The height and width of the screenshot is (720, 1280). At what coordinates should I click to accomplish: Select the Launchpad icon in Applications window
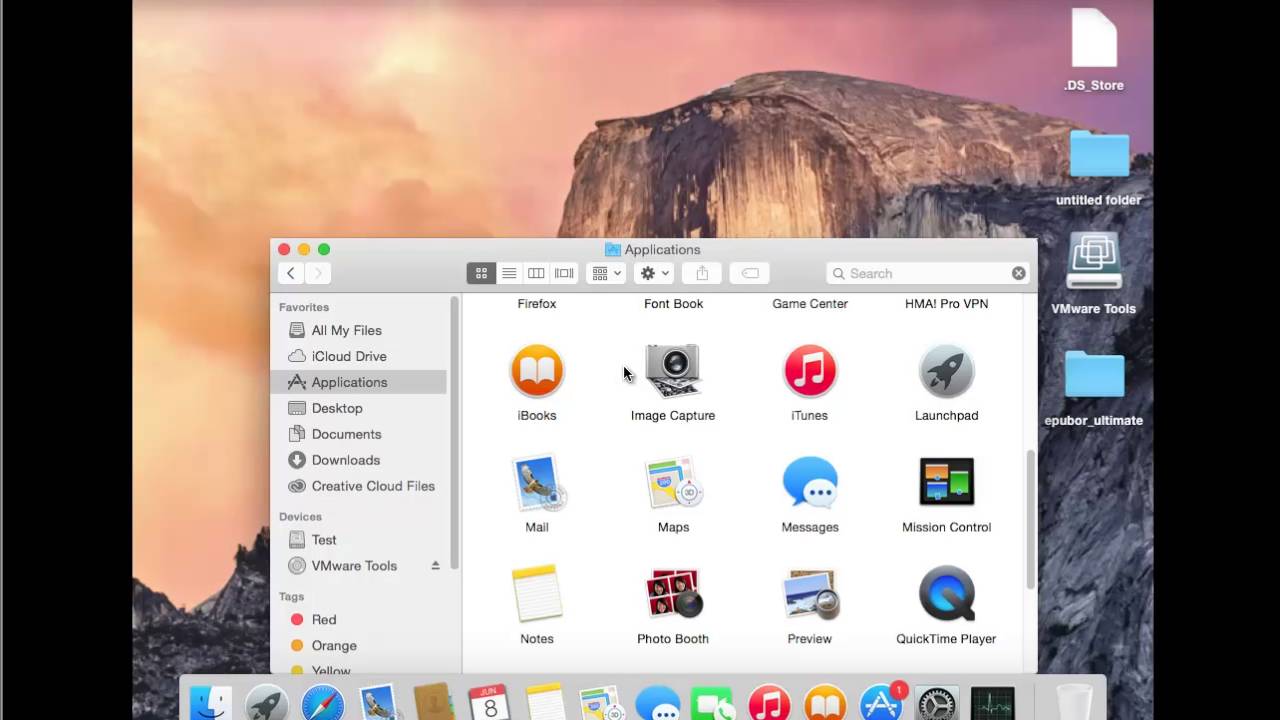click(946, 371)
